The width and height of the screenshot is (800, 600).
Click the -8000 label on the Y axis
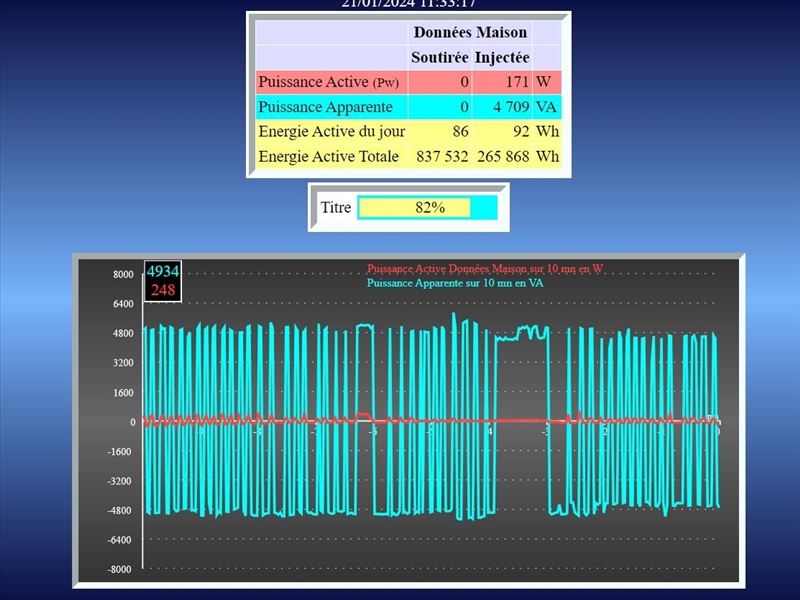(120, 569)
